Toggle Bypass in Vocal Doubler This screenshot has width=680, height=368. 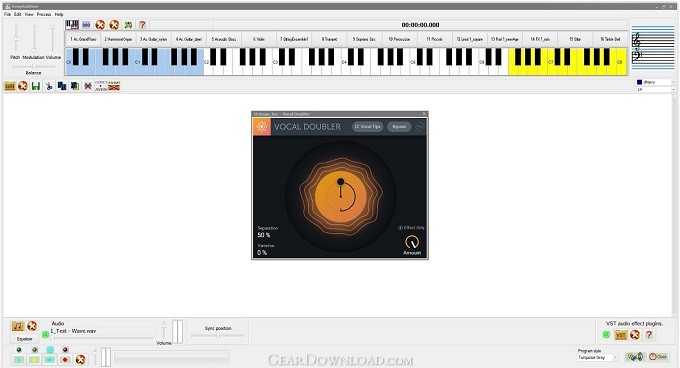tap(399, 127)
